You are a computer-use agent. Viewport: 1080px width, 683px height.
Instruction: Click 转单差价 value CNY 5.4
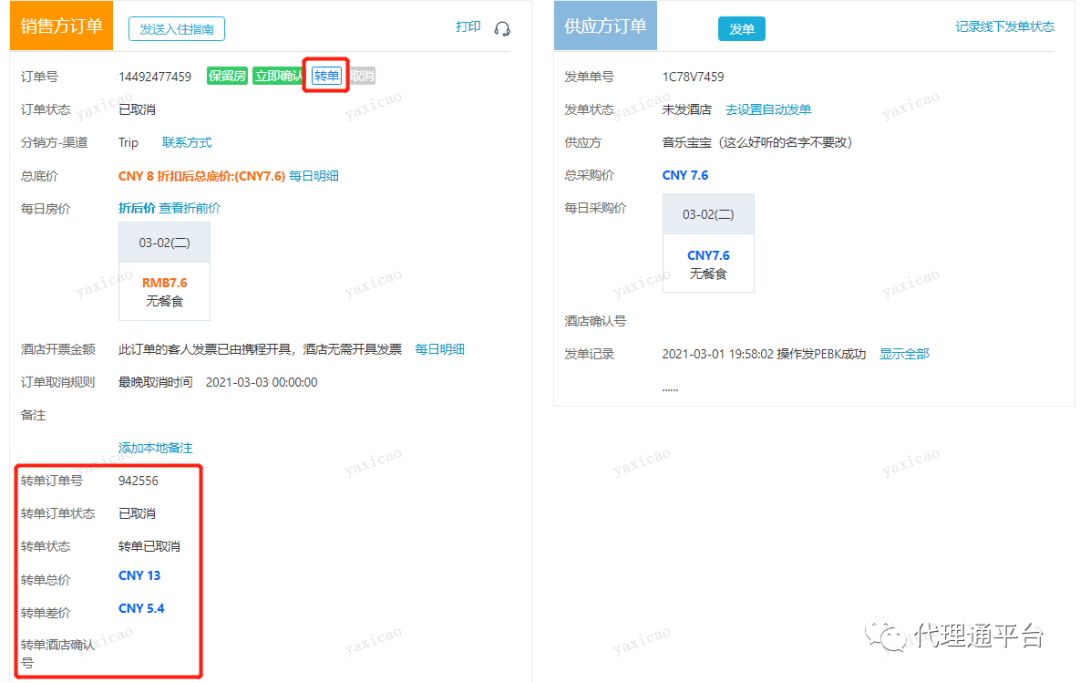point(141,609)
